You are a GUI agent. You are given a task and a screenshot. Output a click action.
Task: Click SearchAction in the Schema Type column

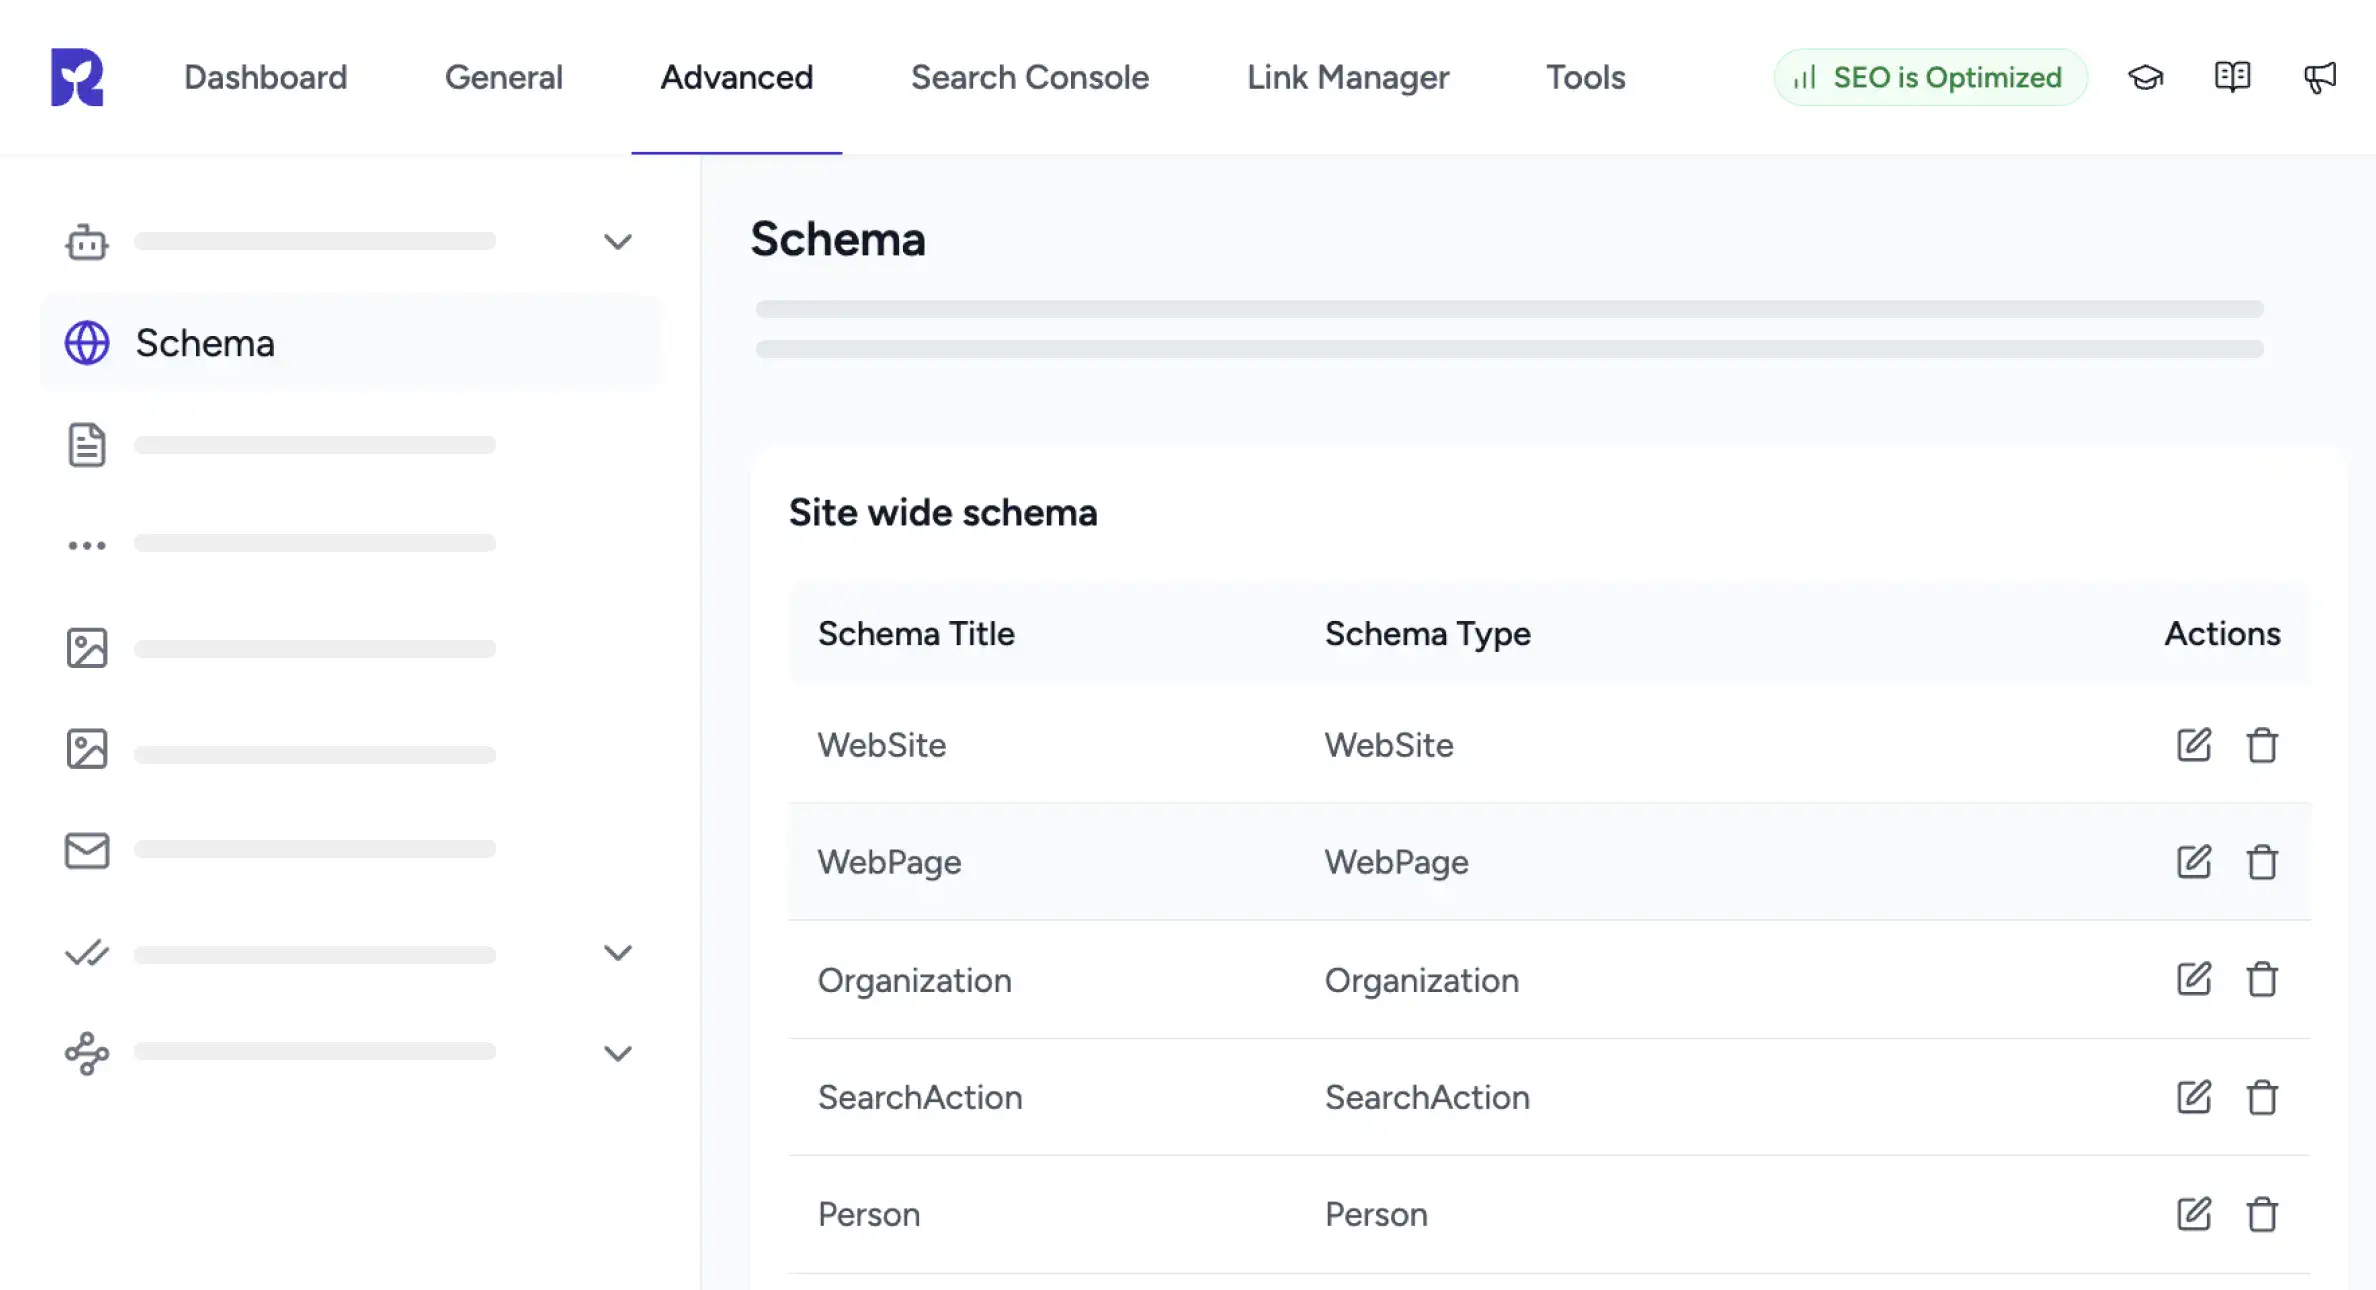pyautogui.click(x=1427, y=1097)
